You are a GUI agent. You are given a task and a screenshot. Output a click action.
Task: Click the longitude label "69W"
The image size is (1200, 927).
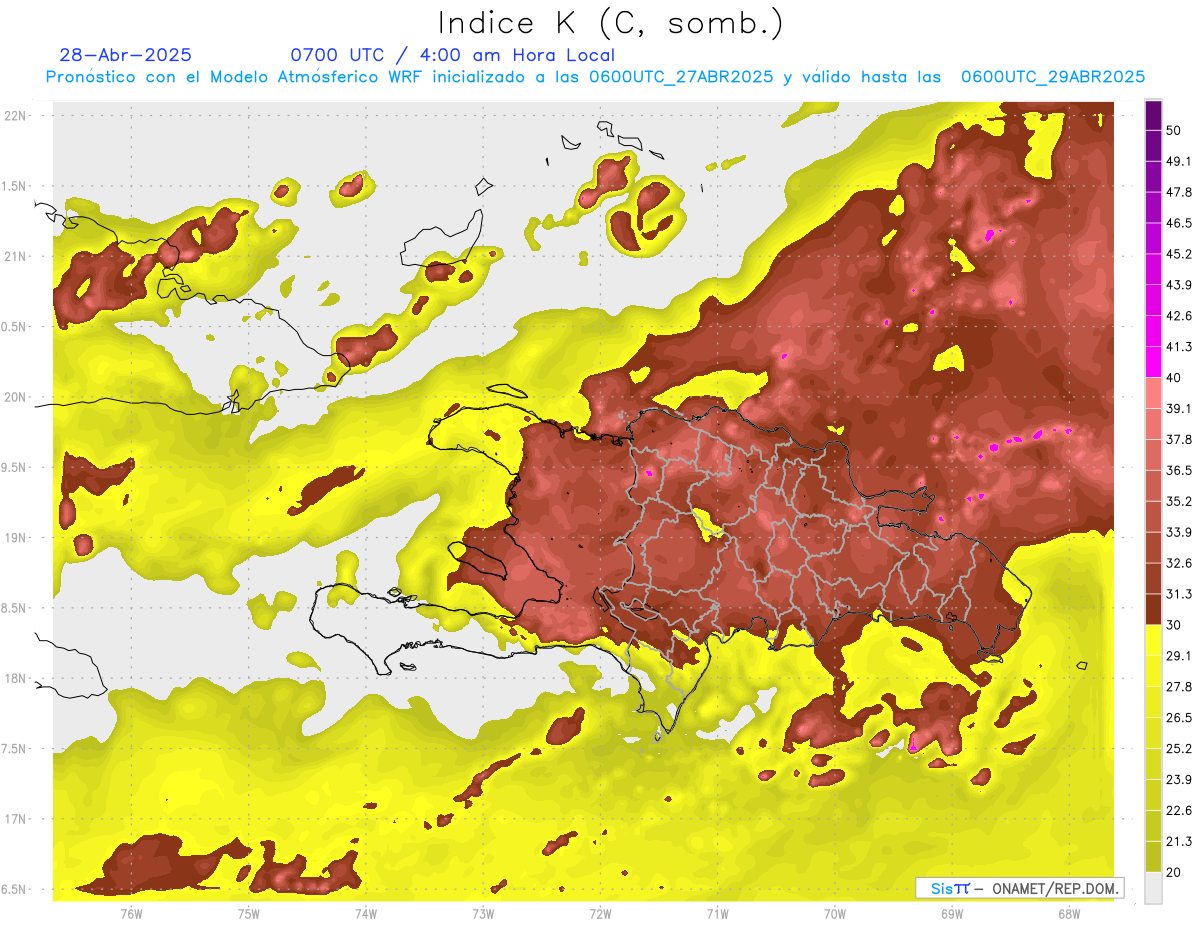point(952,913)
